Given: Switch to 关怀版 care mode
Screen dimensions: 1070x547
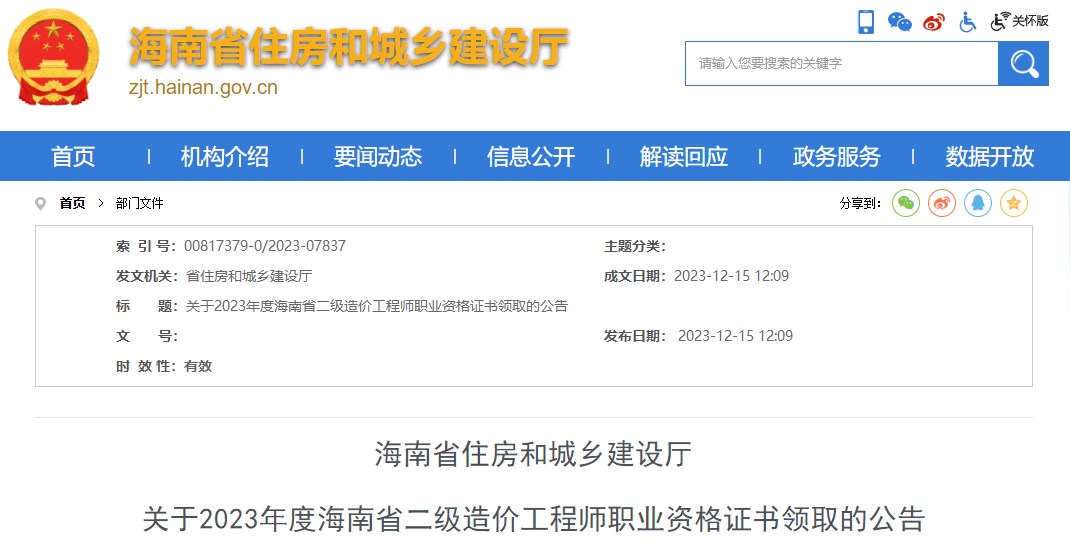Looking at the screenshot, I should pos(1020,21).
